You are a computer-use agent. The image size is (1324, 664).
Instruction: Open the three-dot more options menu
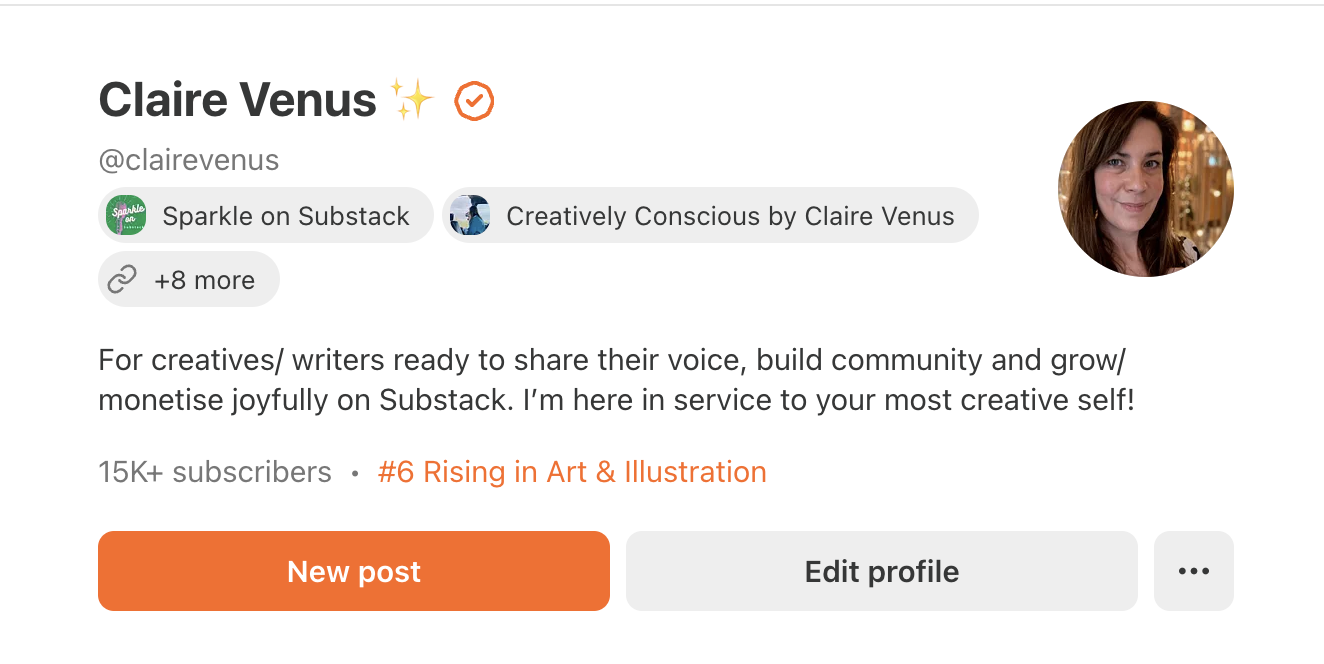point(1193,570)
